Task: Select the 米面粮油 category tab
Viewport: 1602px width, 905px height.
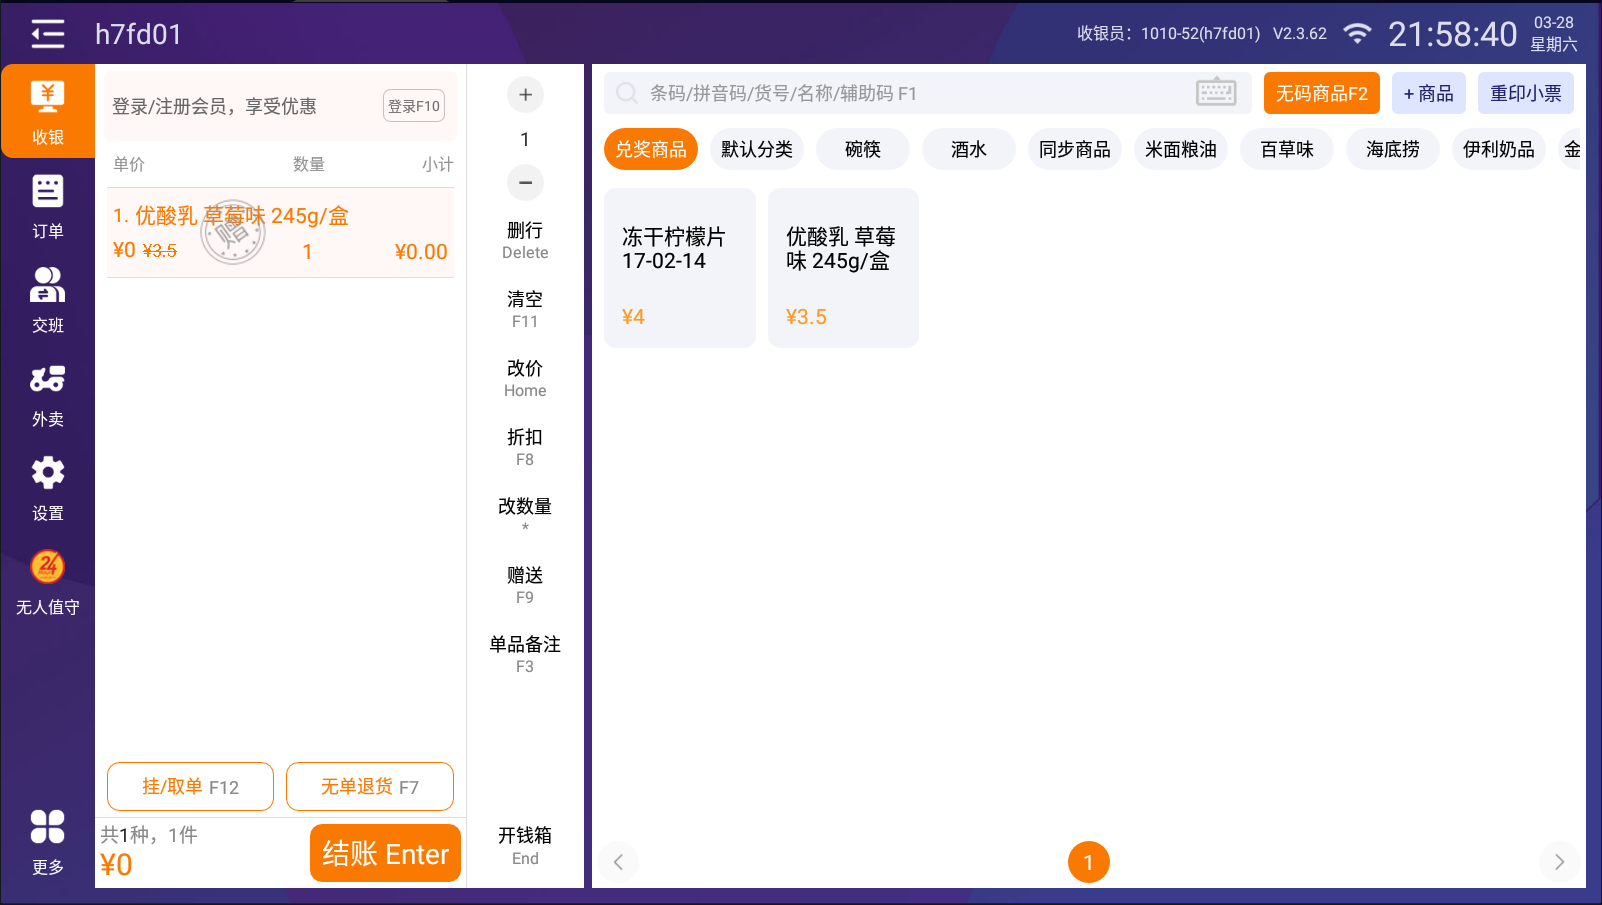Action: click(x=1180, y=149)
